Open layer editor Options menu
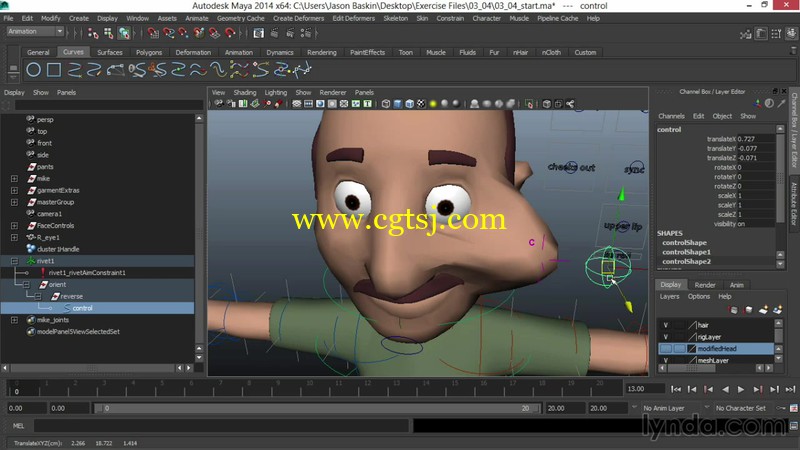The width and height of the screenshot is (800, 450). pyautogui.click(x=698, y=296)
